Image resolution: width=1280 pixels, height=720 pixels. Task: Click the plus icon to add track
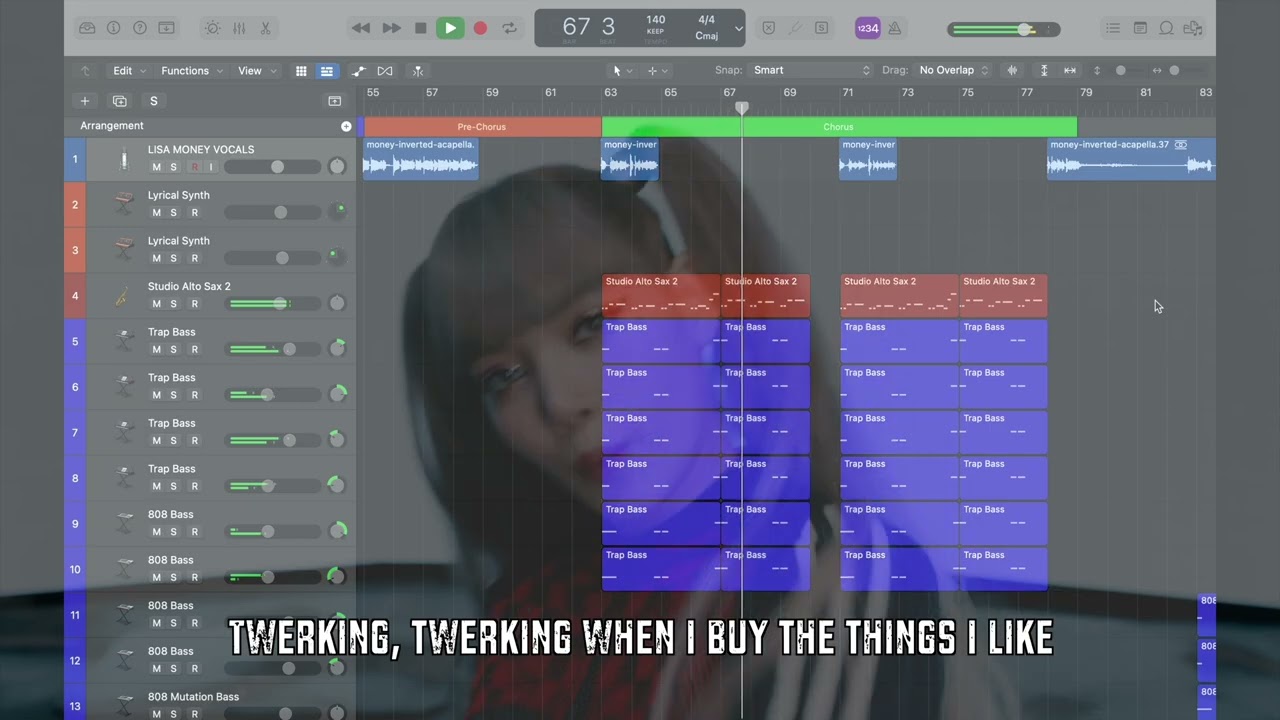click(85, 101)
